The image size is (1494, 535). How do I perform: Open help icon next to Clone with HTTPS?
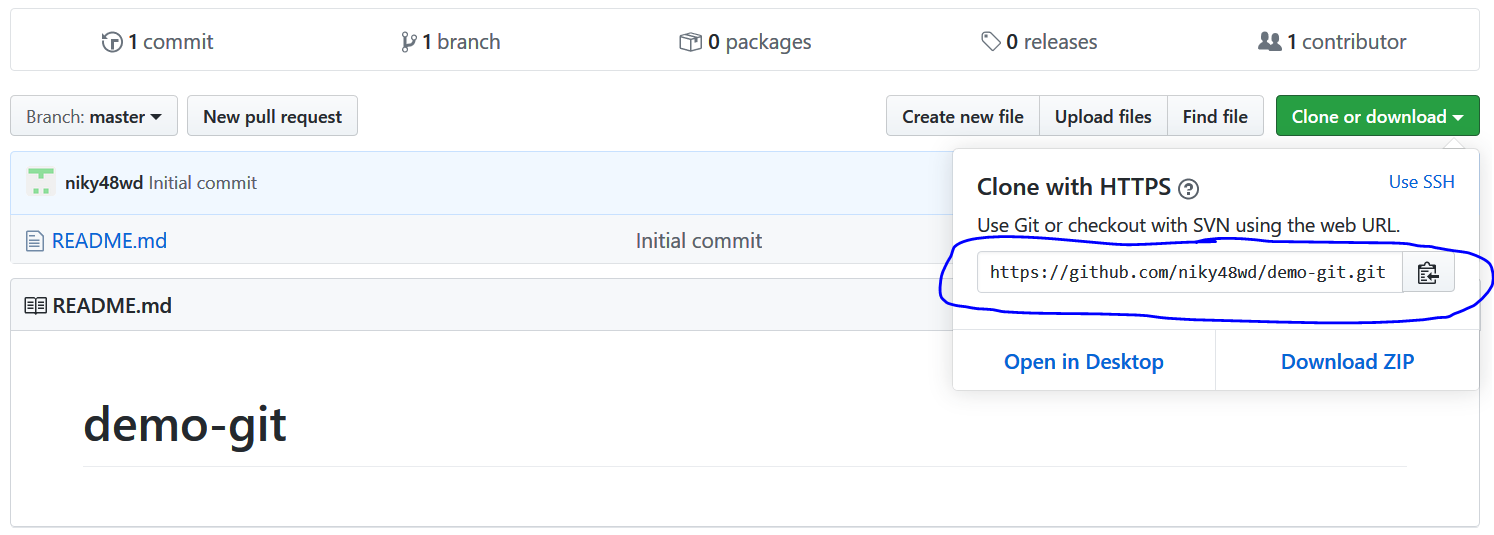1188,188
